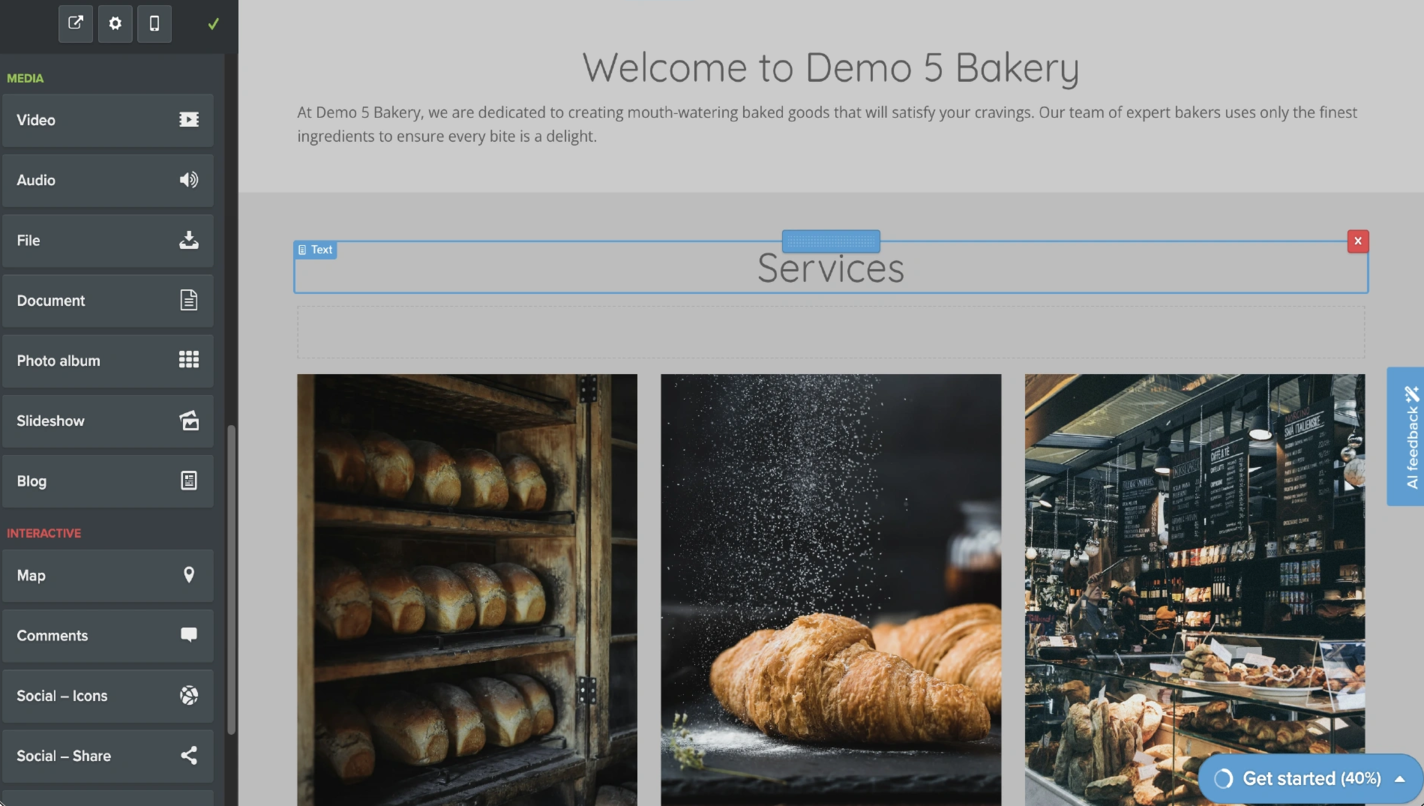Click the Text element label badge
The height and width of the screenshot is (806, 1424).
pos(316,250)
